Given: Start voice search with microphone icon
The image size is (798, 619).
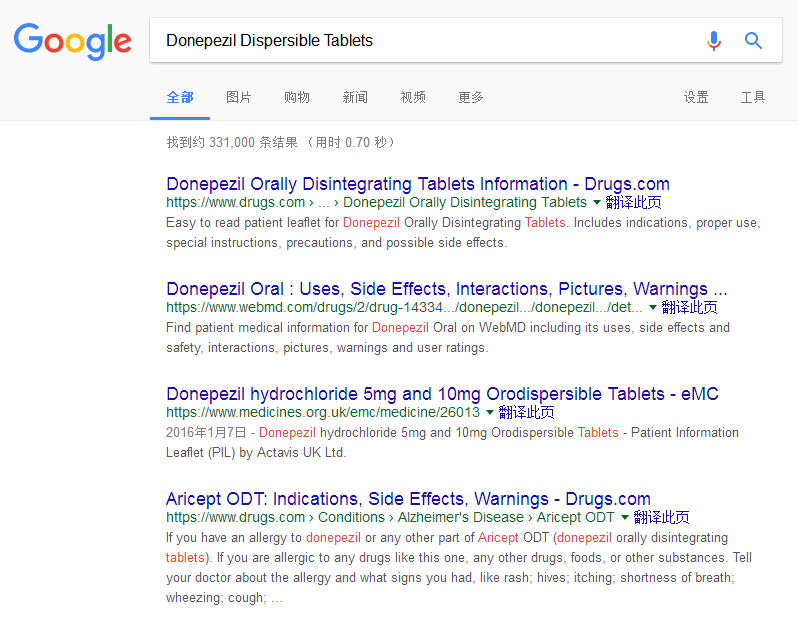Looking at the screenshot, I should pyautogui.click(x=713, y=41).
